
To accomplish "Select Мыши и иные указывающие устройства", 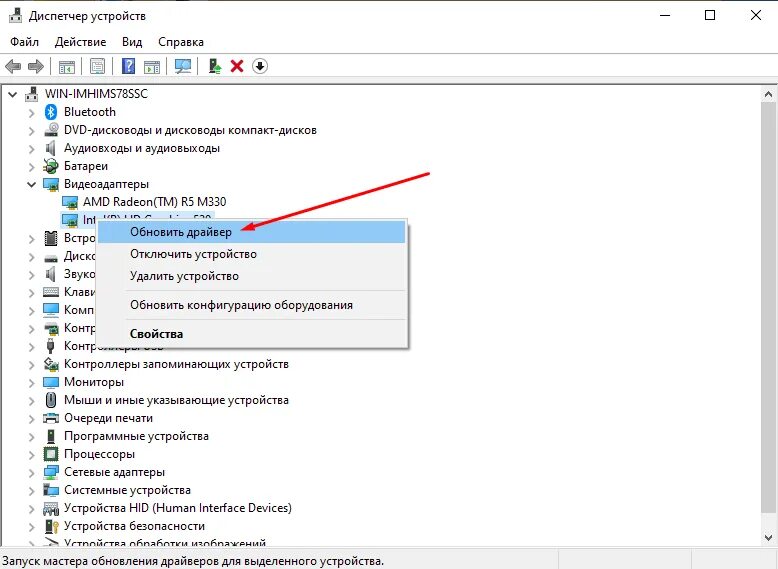I will [x=176, y=400].
